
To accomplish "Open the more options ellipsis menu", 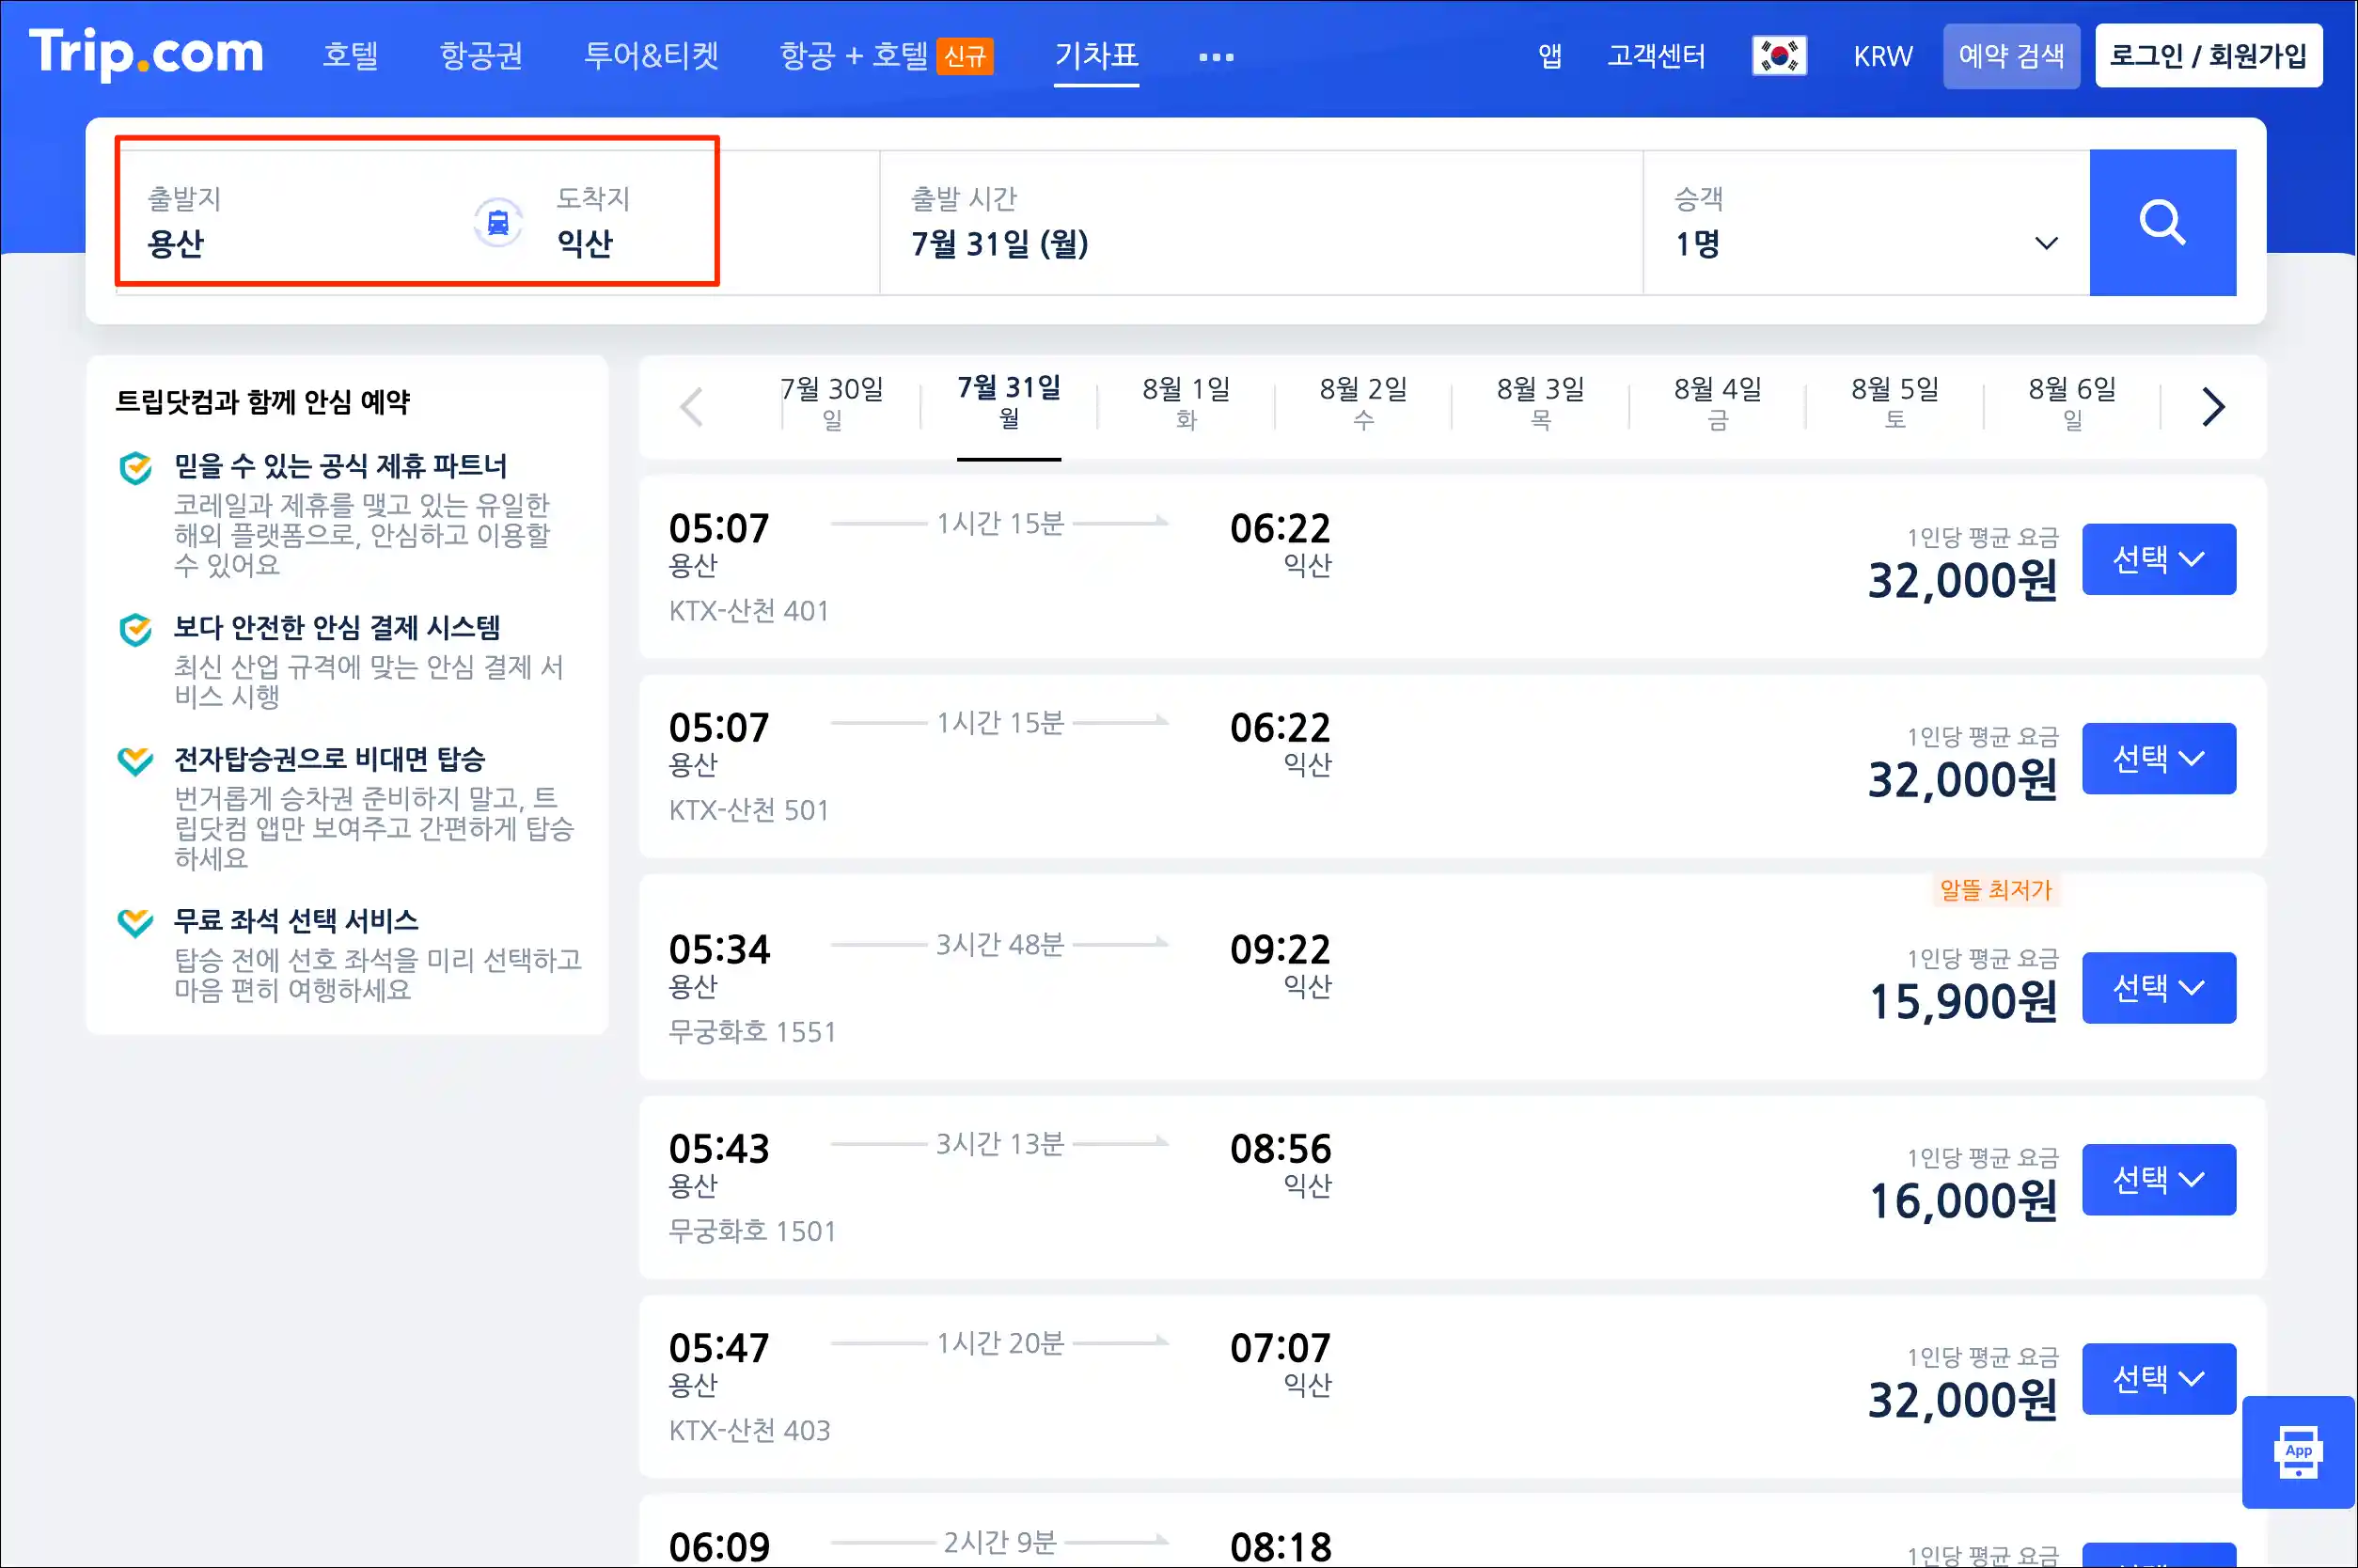I will click(x=1216, y=57).
